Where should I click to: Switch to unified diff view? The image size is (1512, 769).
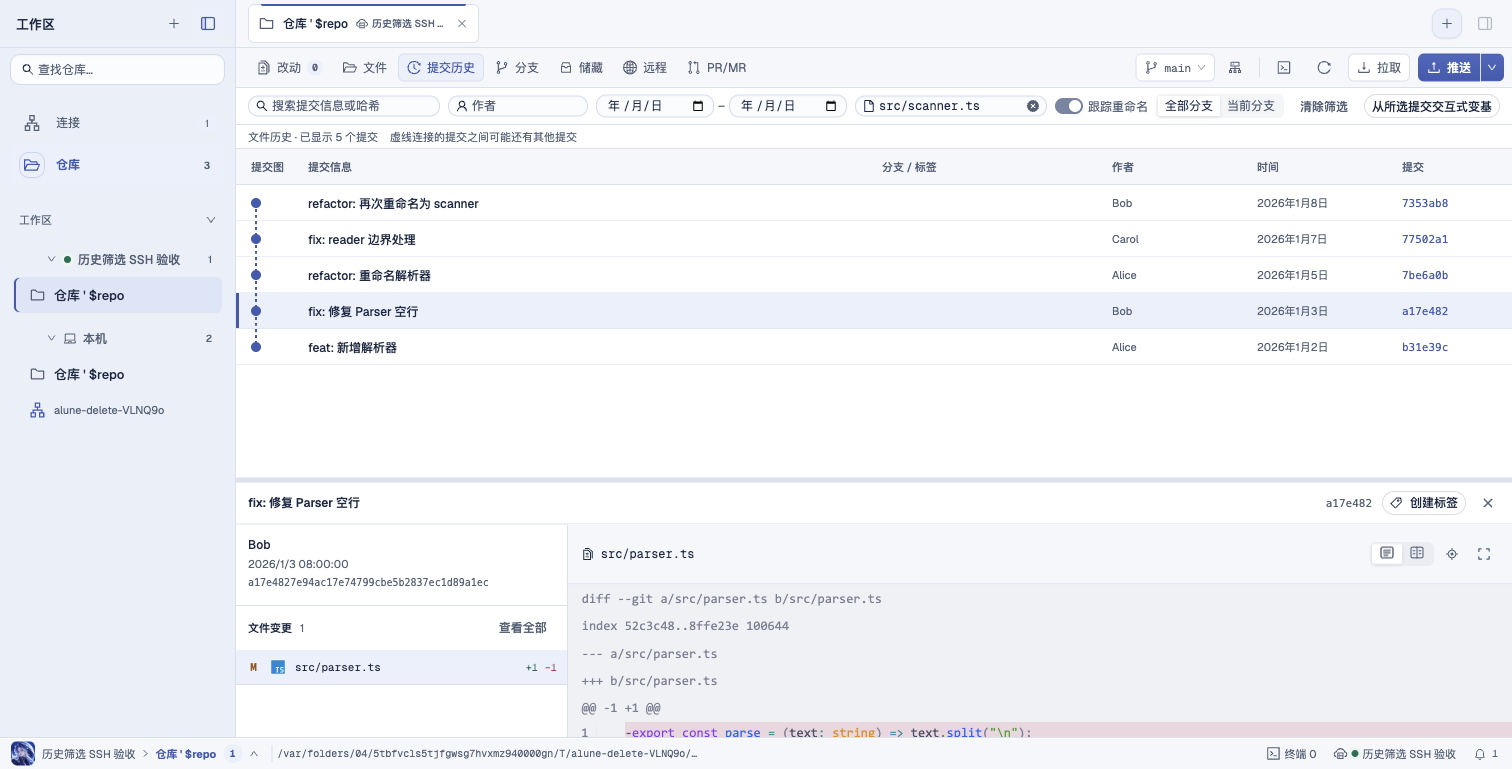(1387, 553)
